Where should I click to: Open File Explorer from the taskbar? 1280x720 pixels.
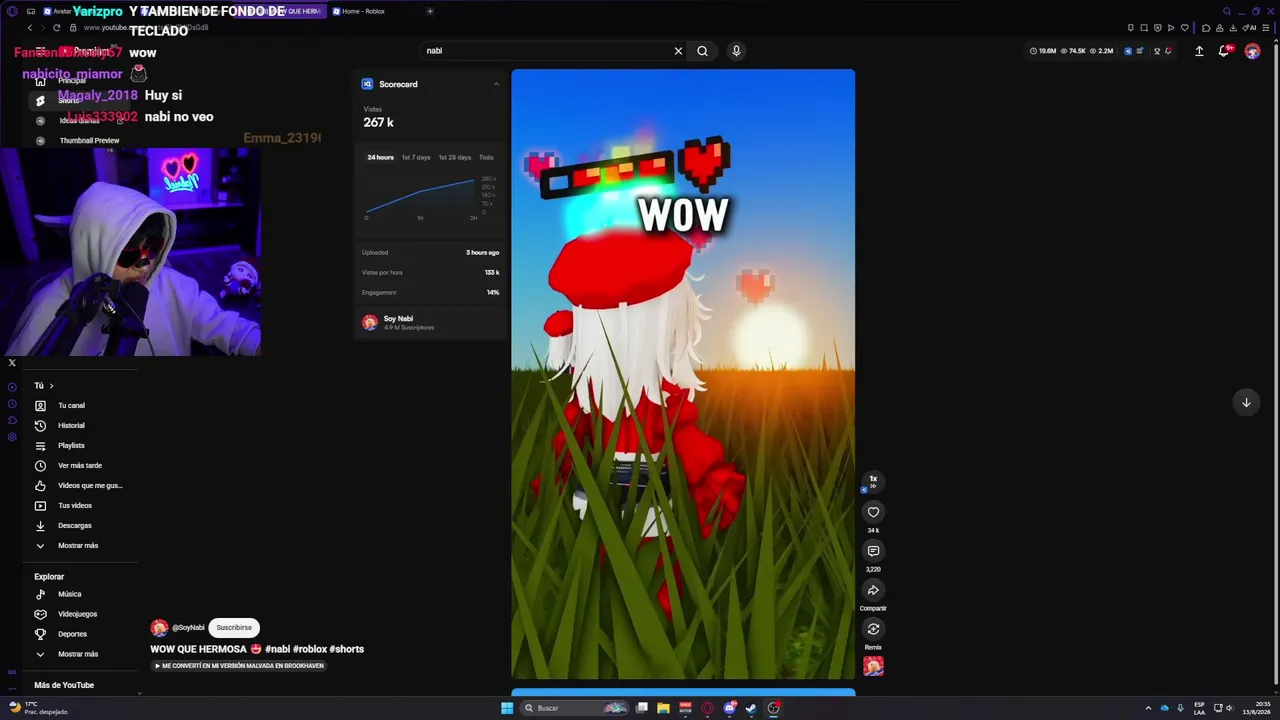[x=663, y=708]
